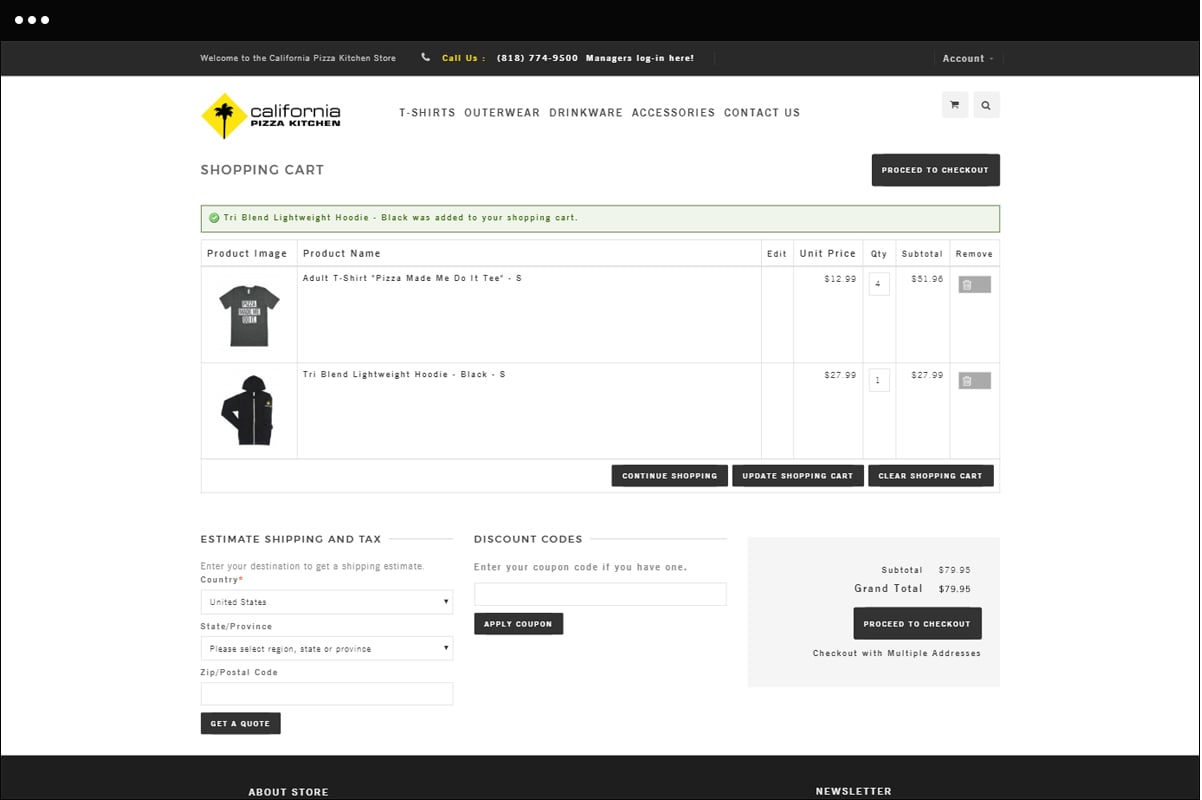Screen dimensions: 1202x800
Task: Click Clear Shopping Cart button
Action: coord(930,476)
